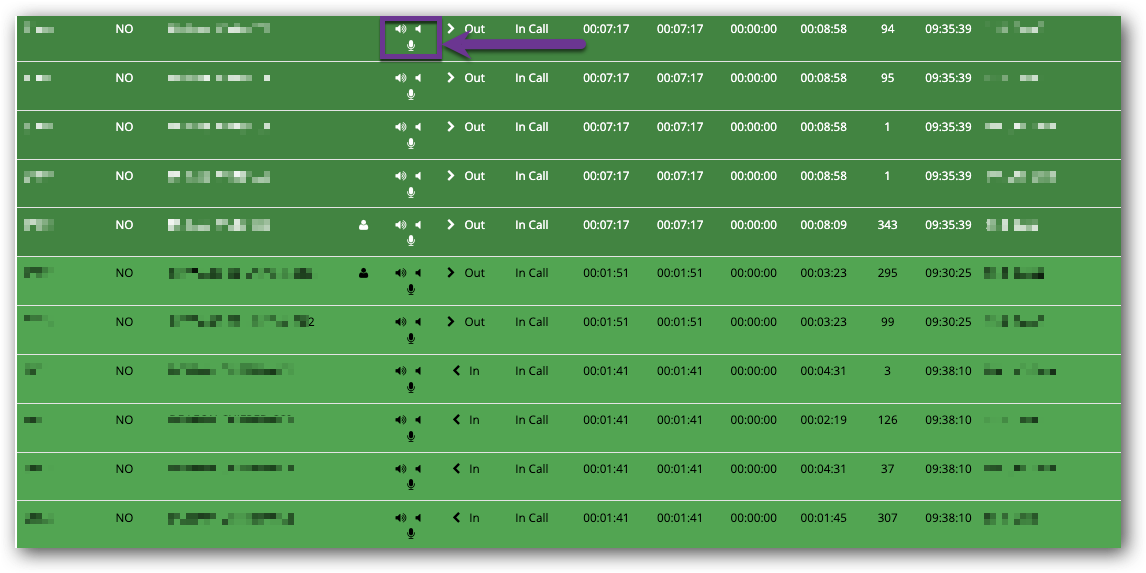Image resolution: width=1146 pixels, height=573 pixels.
Task: Select the 00:02:19 duration cell
Action: [824, 420]
